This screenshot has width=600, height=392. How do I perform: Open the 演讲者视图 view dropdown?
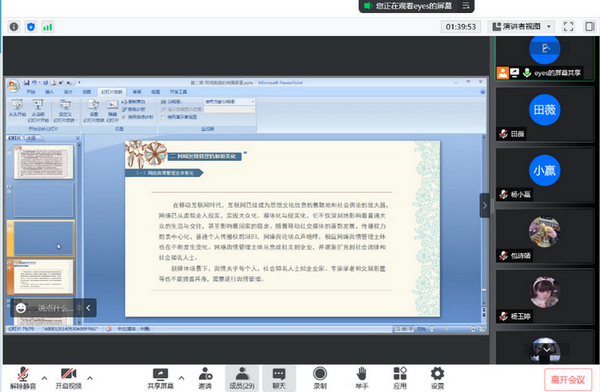click(522, 26)
